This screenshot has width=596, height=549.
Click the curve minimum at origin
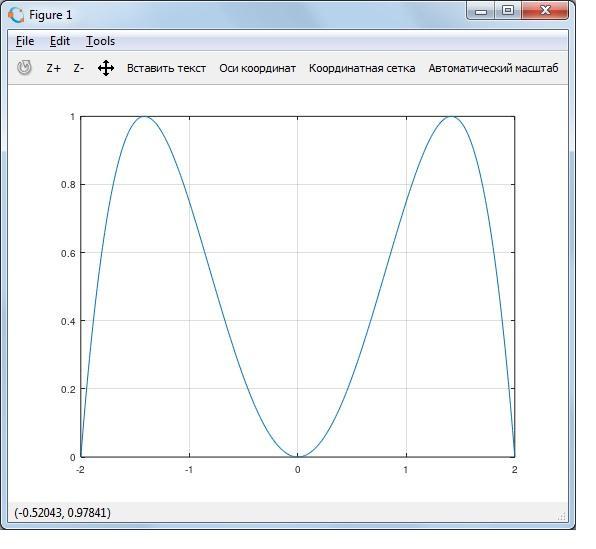298,456
